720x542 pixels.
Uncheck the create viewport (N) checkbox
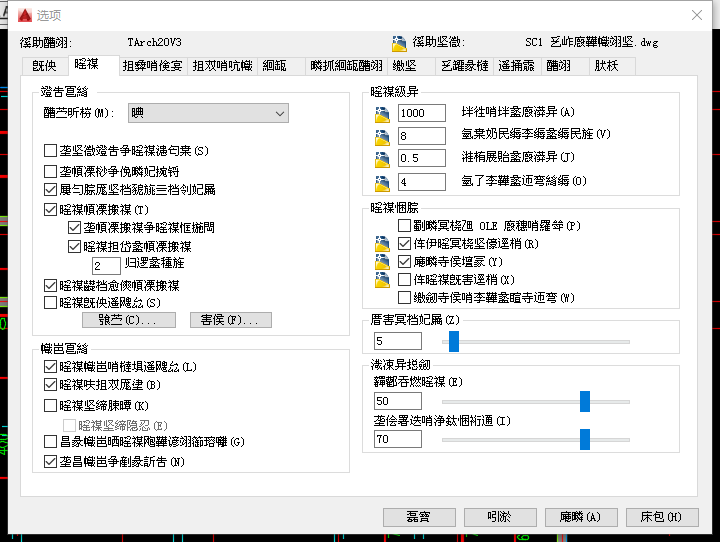50,462
